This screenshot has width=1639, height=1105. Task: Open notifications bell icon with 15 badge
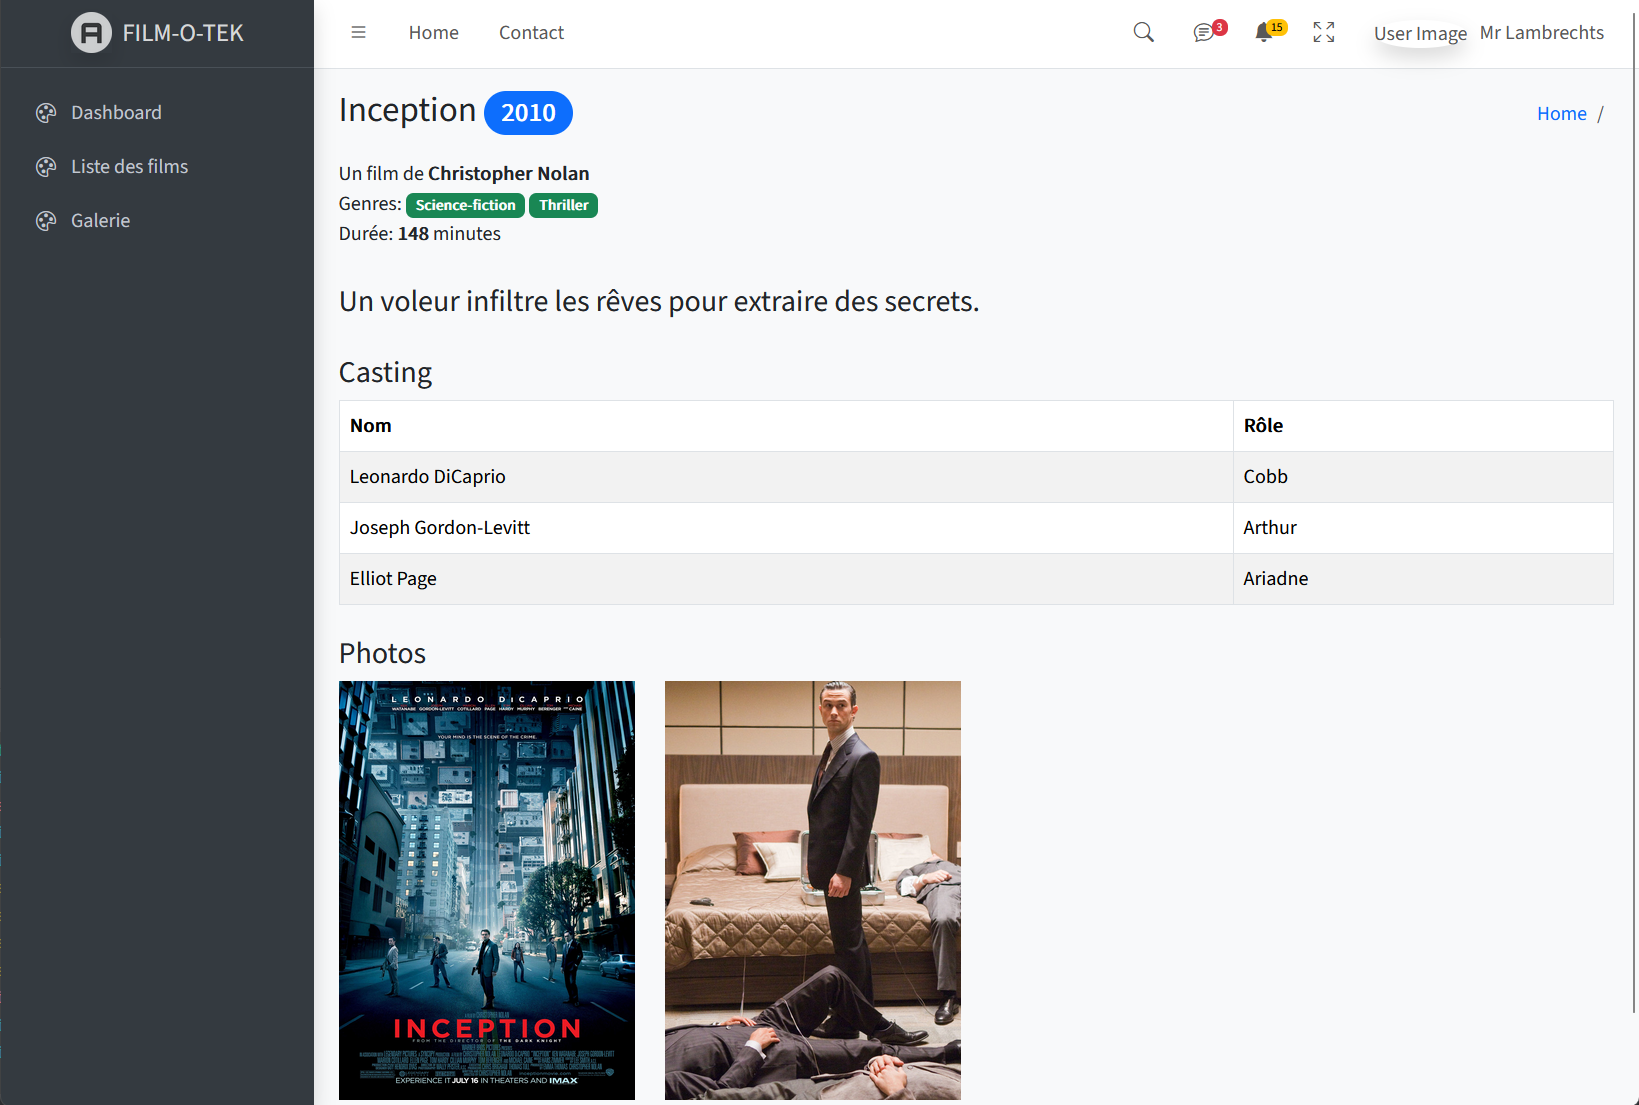coord(1270,32)
